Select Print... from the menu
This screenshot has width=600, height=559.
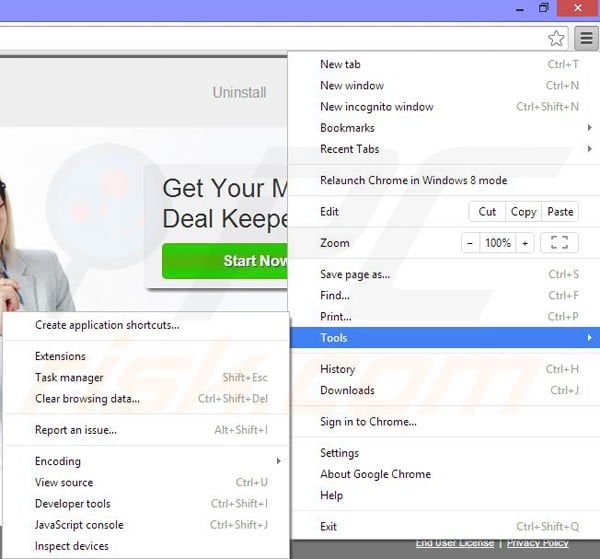[444, 316]
